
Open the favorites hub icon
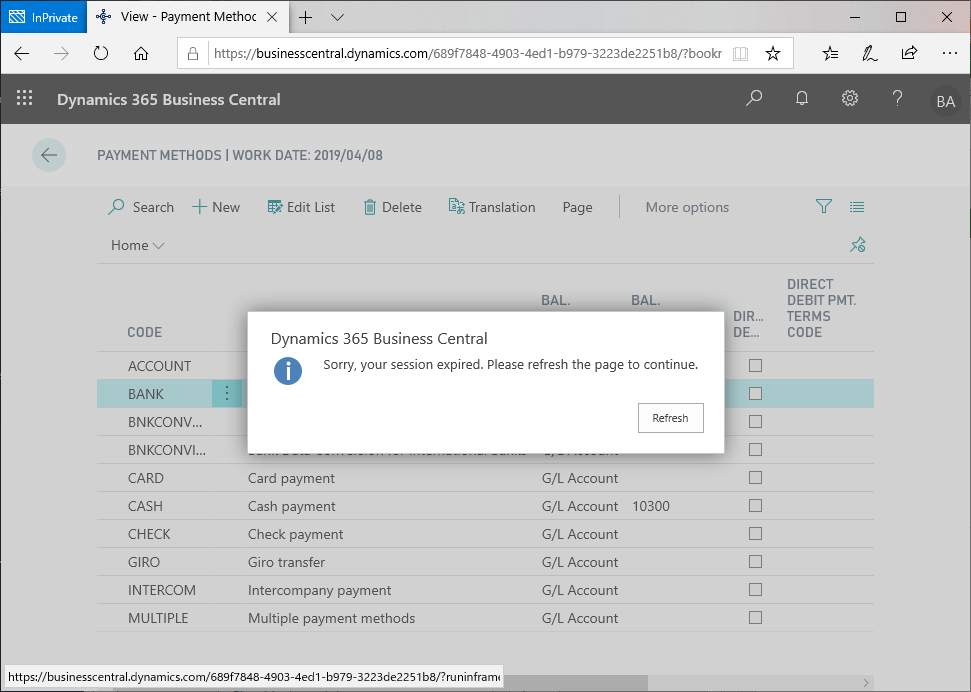pyautogui.click(x=831, y=54)
